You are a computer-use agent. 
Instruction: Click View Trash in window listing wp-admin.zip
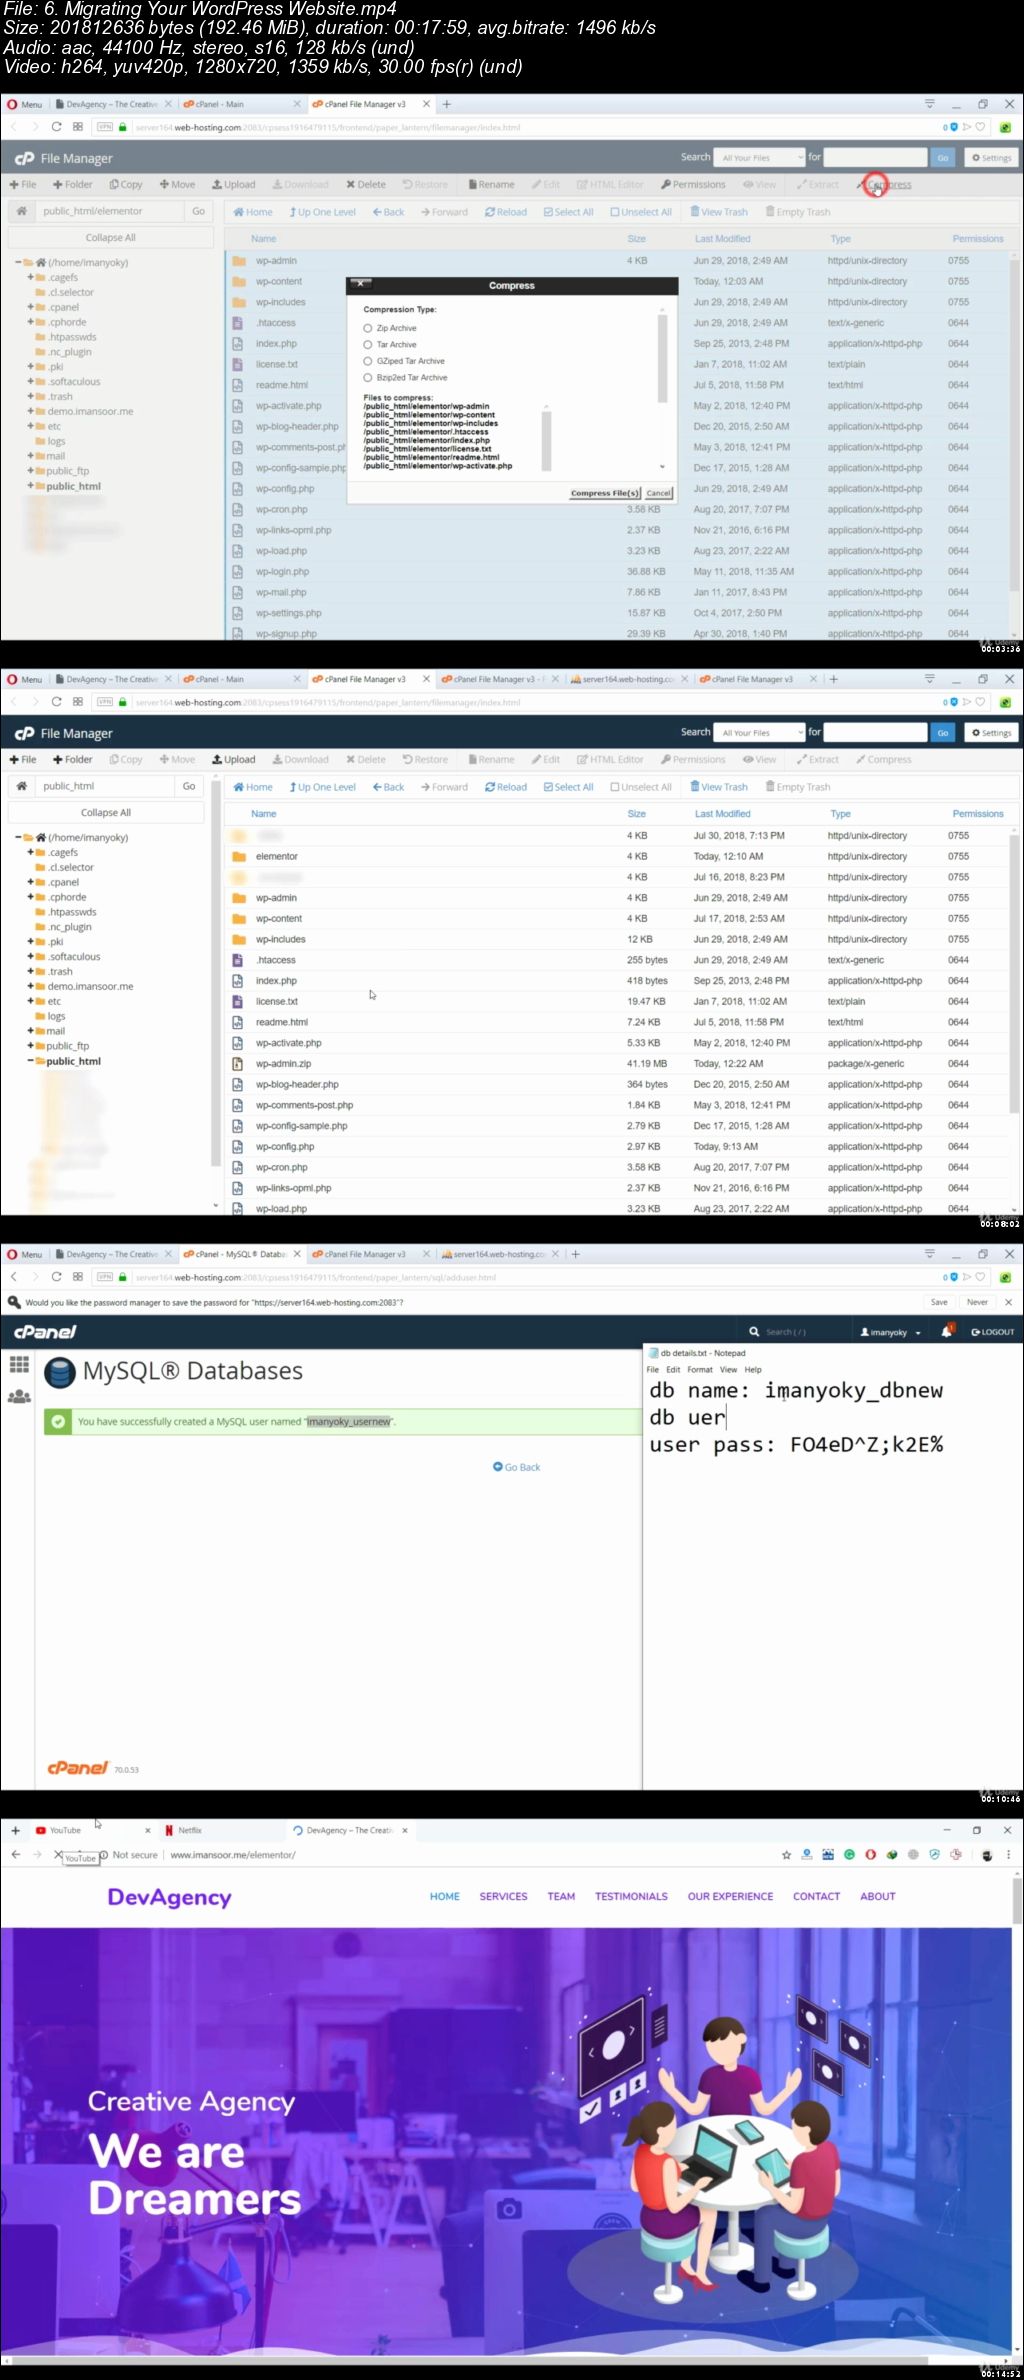click(x=719, y=787)
